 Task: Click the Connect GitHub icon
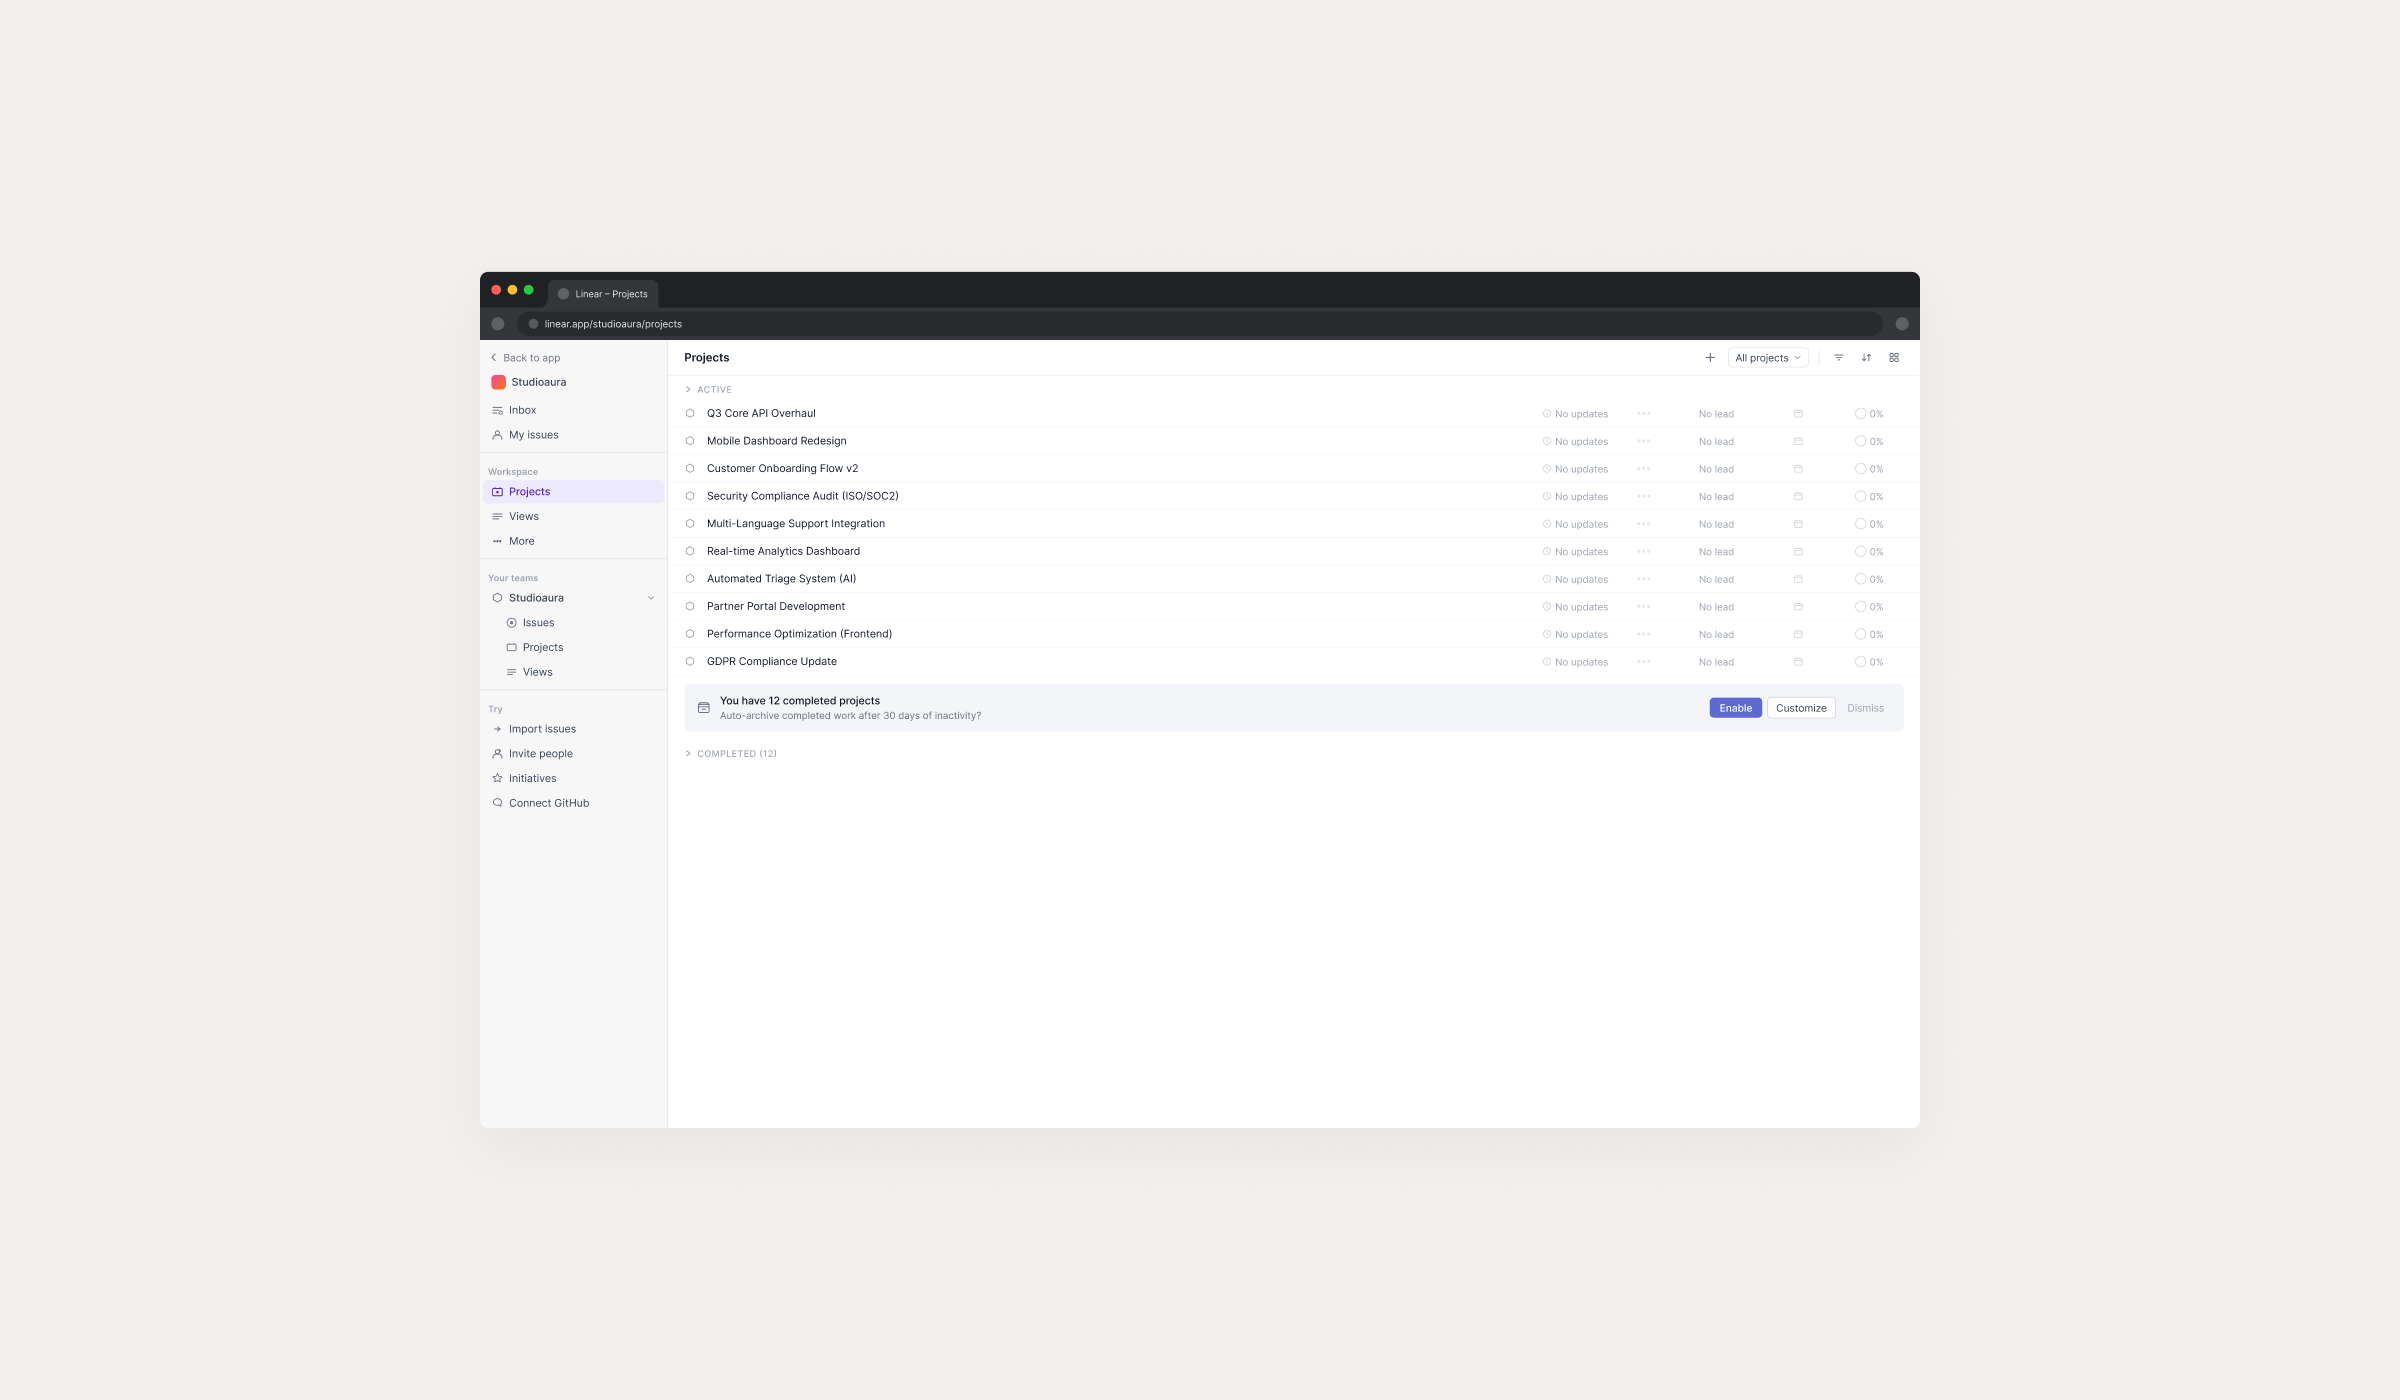pyautogui.click(x=497, y=803)
